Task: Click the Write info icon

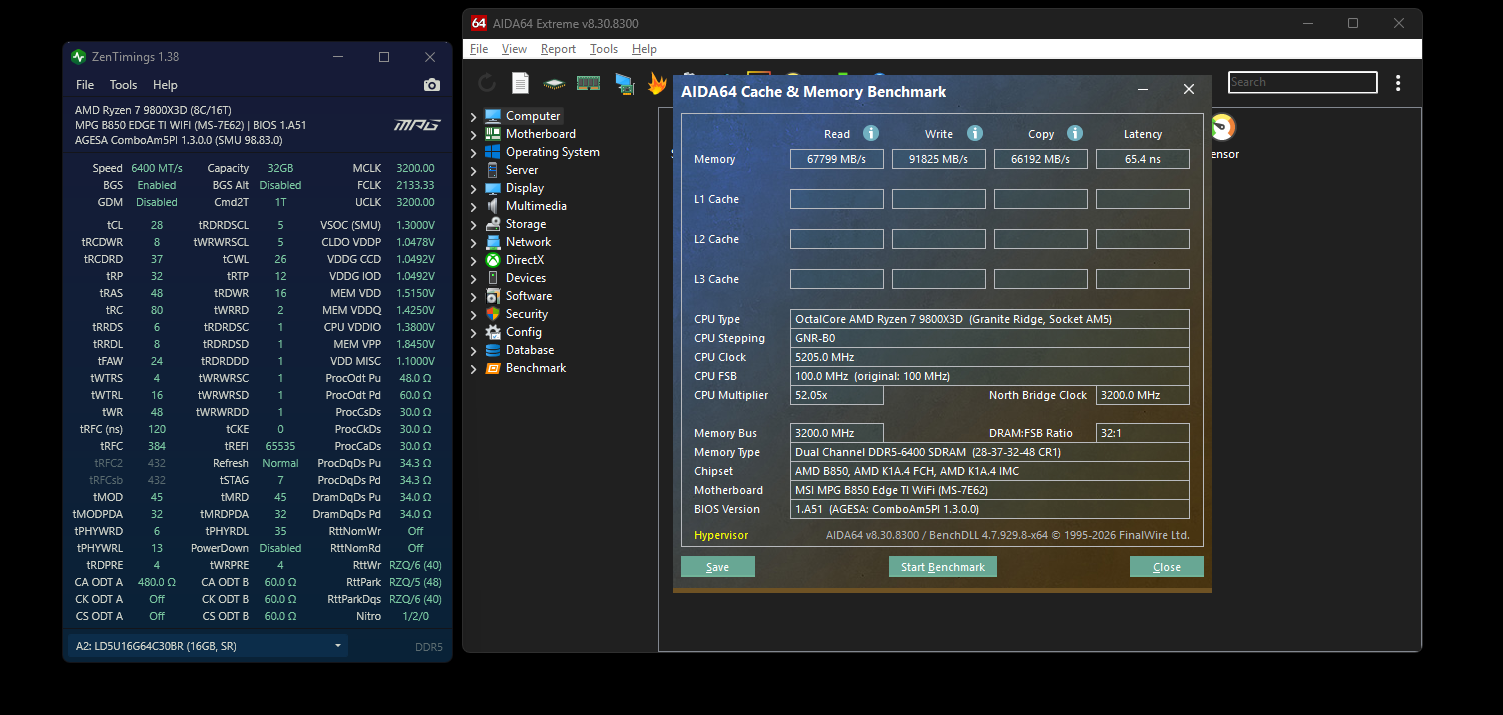Action: click(x=975, y=133)
